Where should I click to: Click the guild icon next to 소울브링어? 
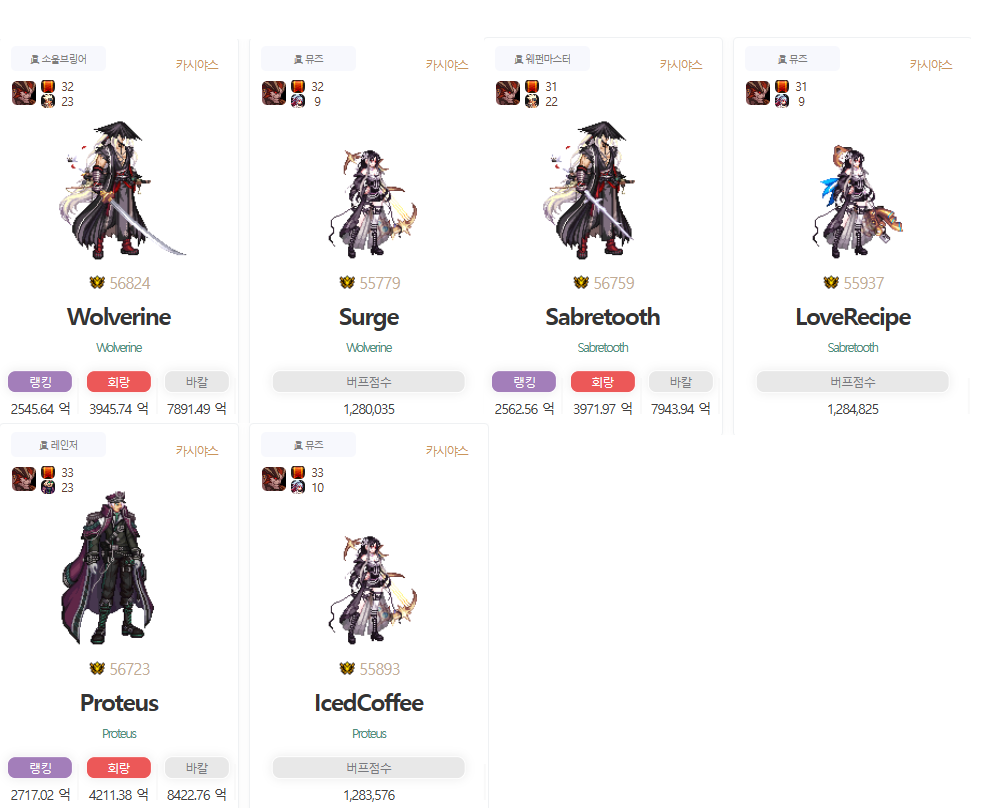(35, 60)
